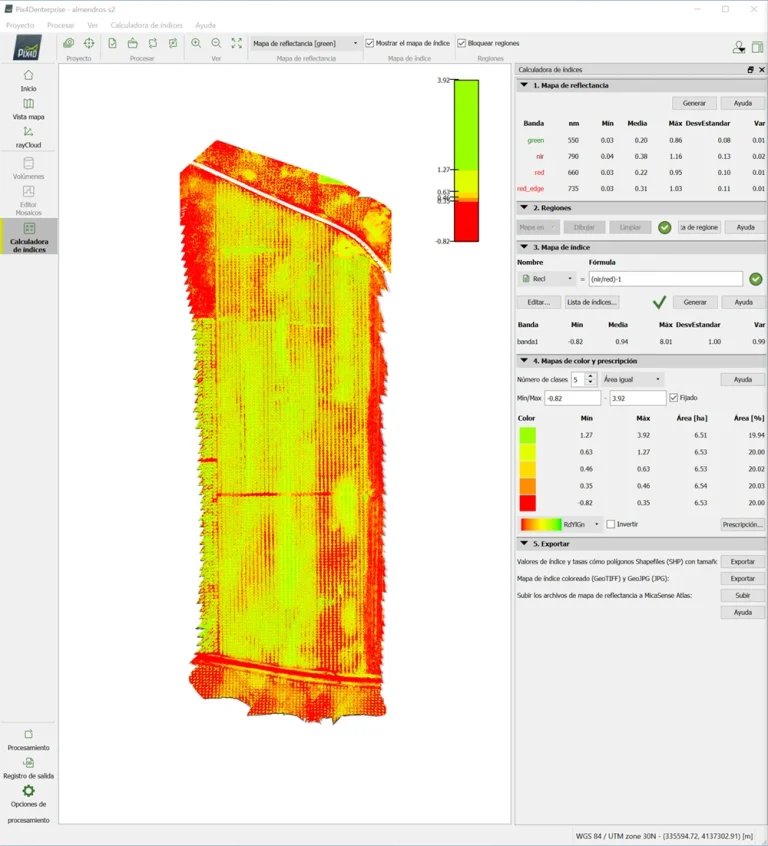Click the Prescripción... button

pyautogui.click(x=743, y=524)
